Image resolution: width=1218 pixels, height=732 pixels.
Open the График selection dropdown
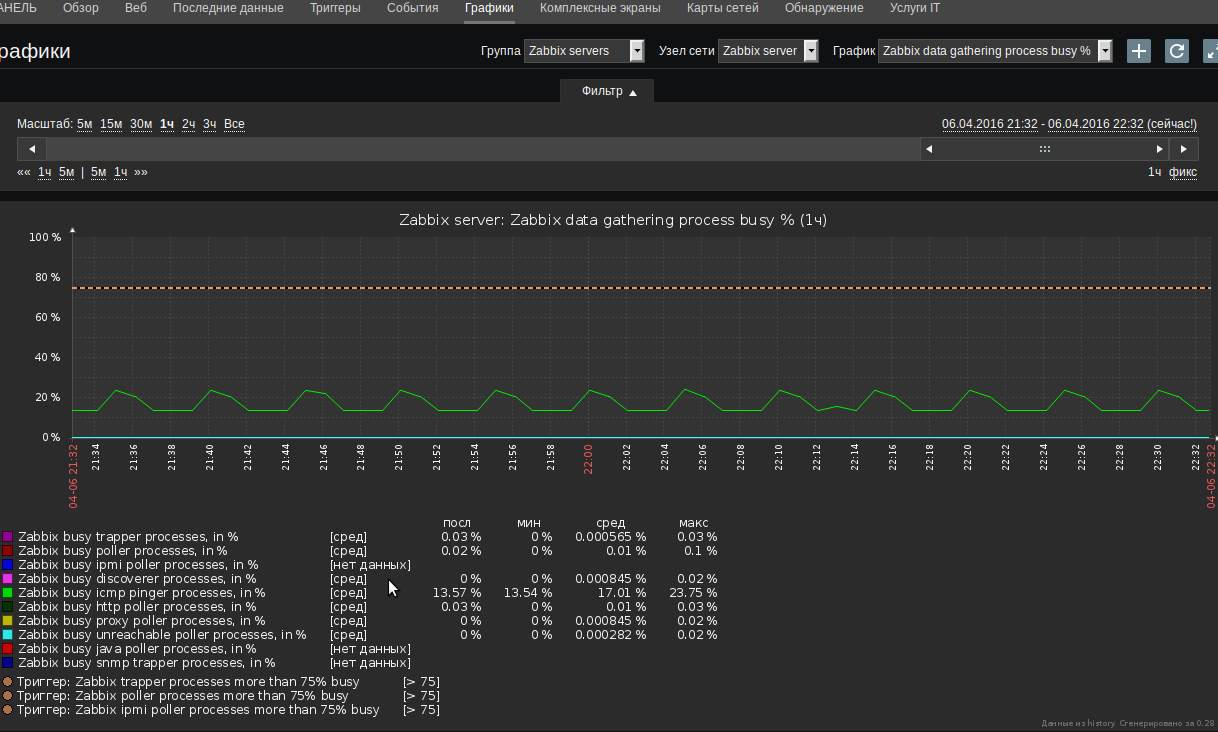[x=995, y=51]
